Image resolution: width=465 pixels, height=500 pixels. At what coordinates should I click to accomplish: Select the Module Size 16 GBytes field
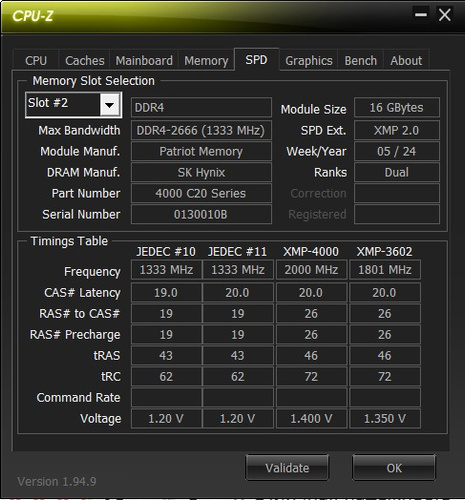[x=397, y=108]
